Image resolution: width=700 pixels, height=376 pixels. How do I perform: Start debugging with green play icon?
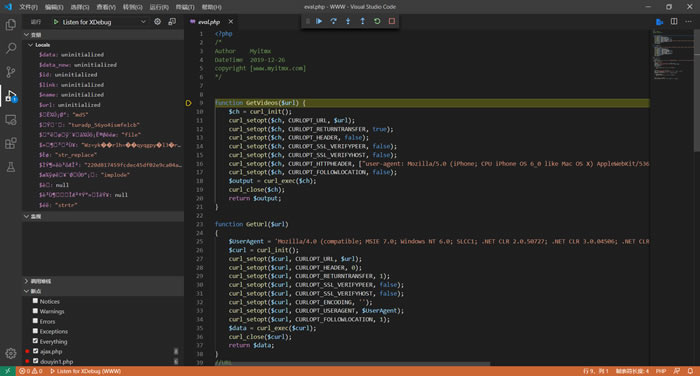coord(56,21)
